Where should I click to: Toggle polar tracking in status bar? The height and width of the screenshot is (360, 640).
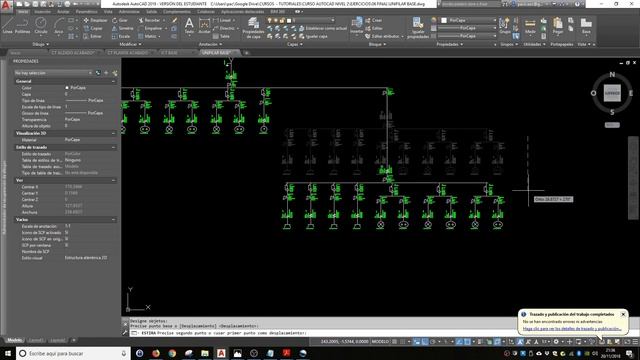coord(433,342)
